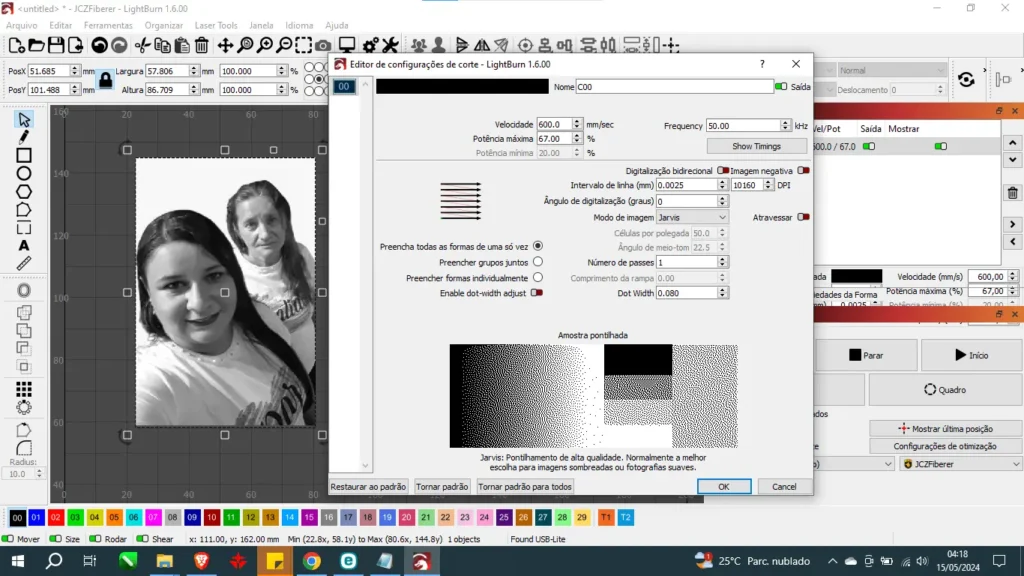Zoom out with the minus magnifier icon

click(x=285, y=45)
